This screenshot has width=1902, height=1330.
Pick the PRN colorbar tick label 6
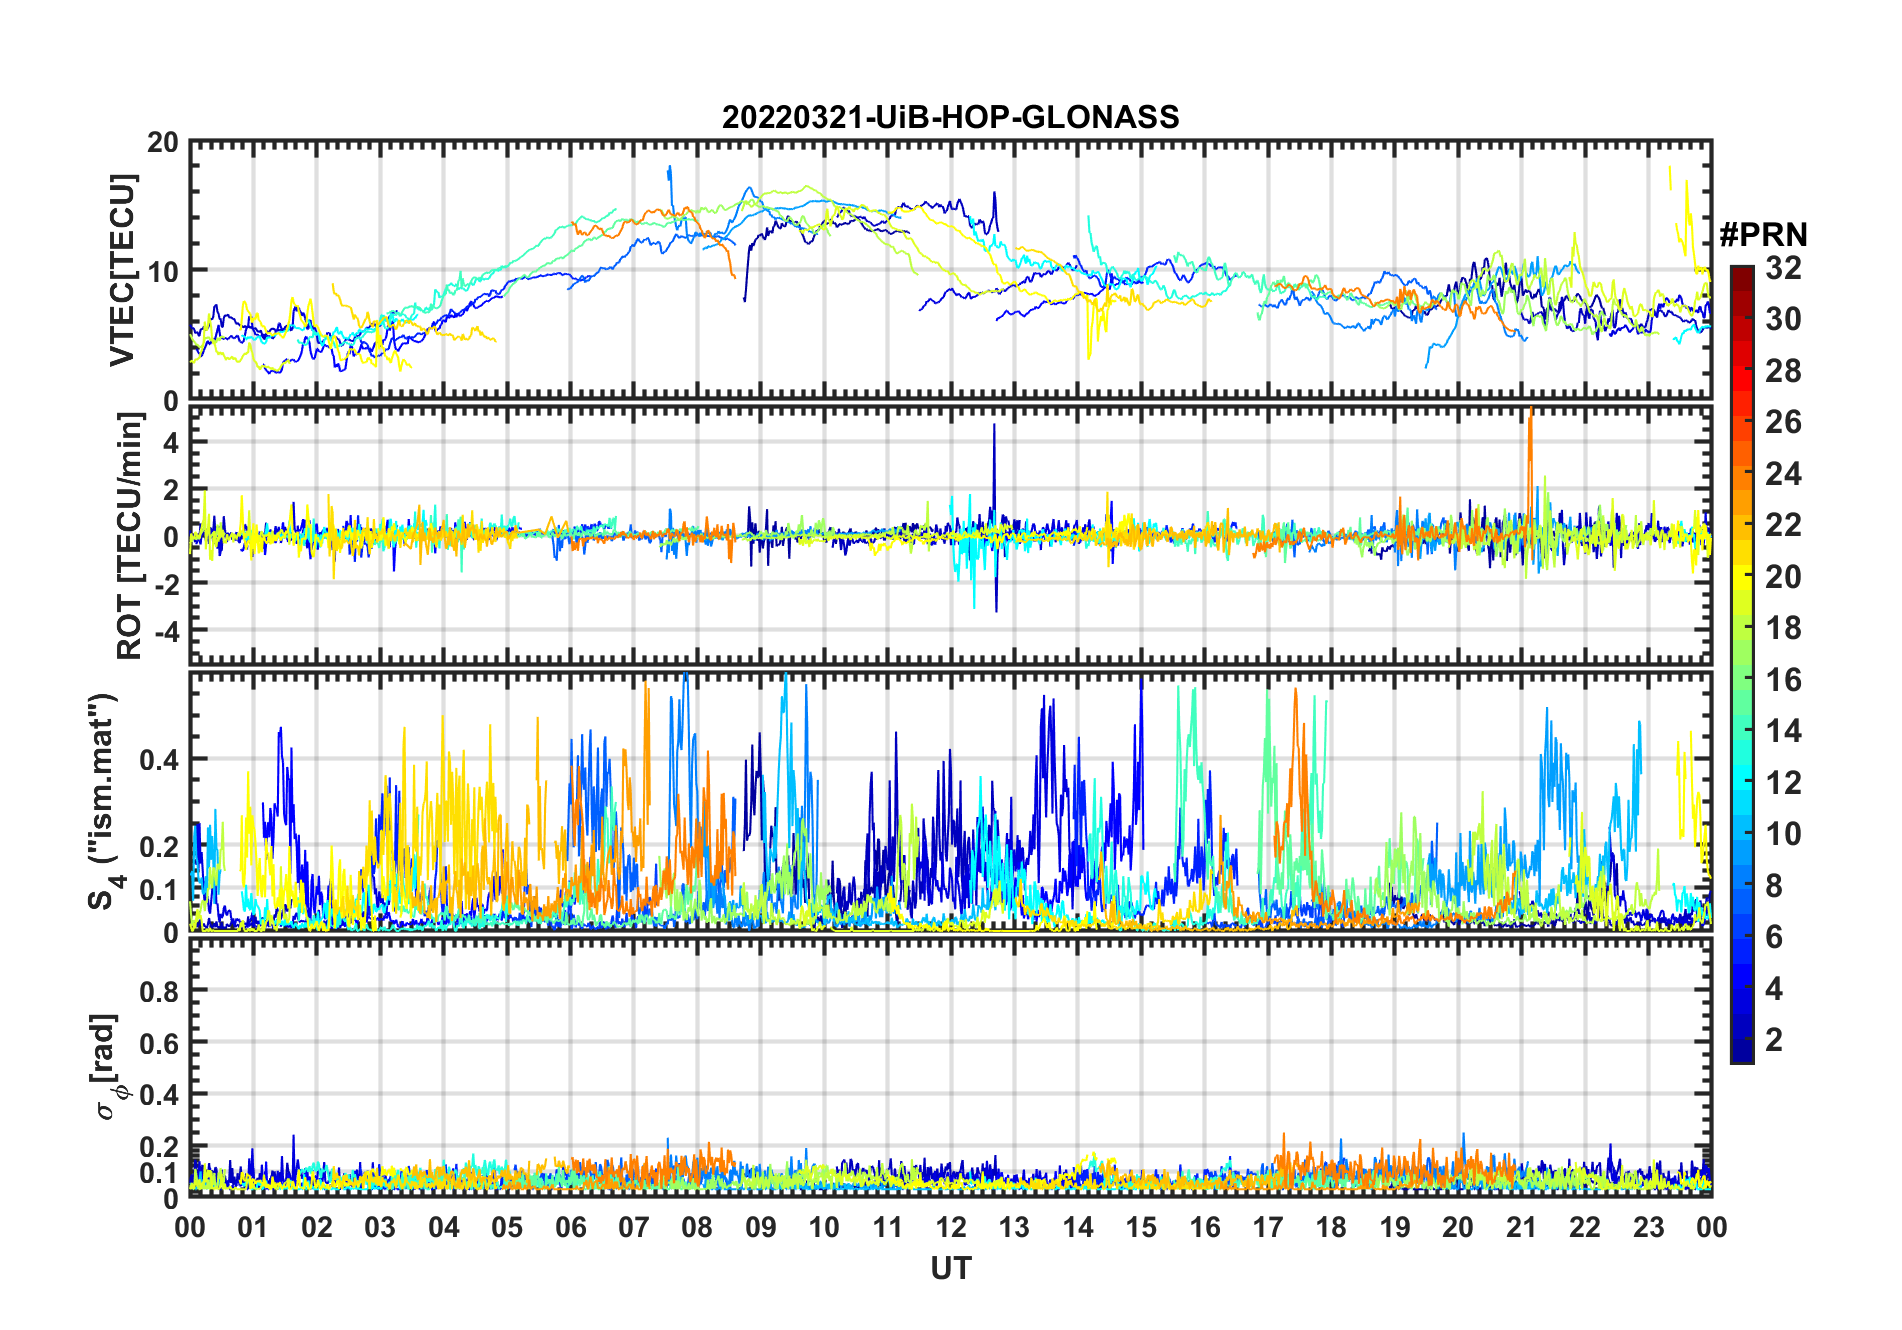(1774, 937)
